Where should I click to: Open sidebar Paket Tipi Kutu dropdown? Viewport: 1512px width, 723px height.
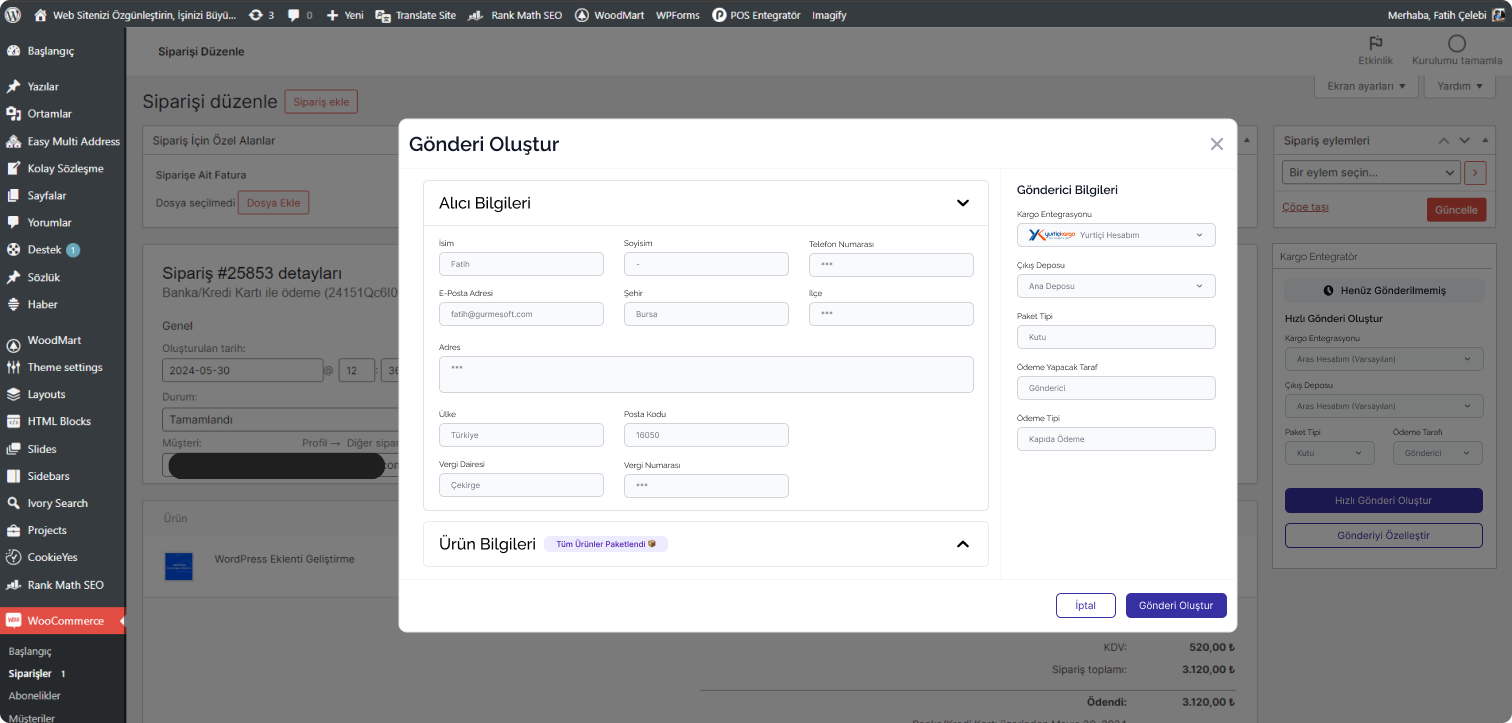pyautogui.click(x=1330, y=453)
